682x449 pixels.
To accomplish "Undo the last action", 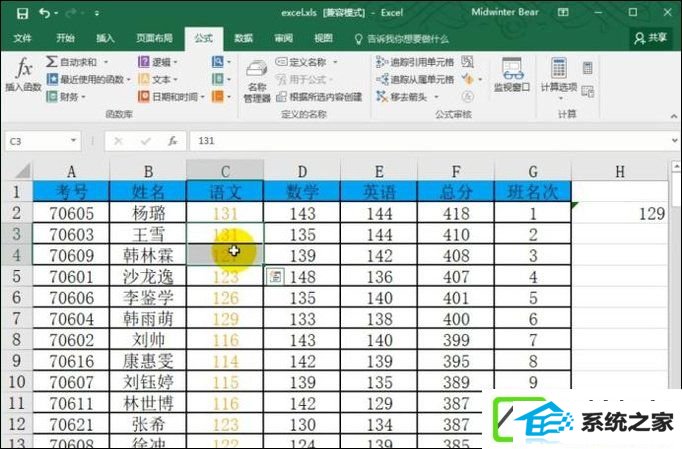I will (x=44, y=13).
